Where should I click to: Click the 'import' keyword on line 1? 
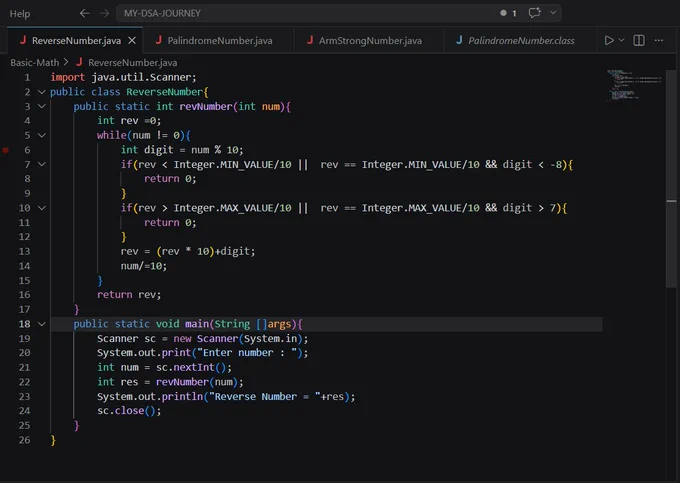(68, 77)
